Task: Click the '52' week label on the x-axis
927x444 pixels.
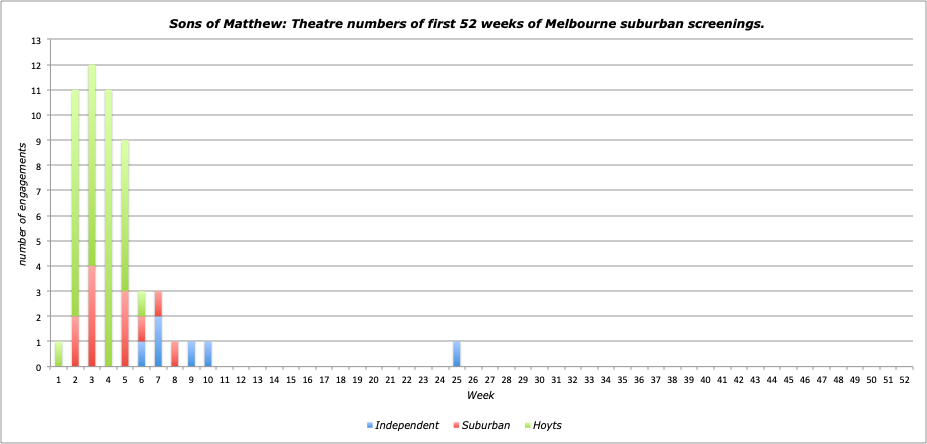Action: pos(904,381)
